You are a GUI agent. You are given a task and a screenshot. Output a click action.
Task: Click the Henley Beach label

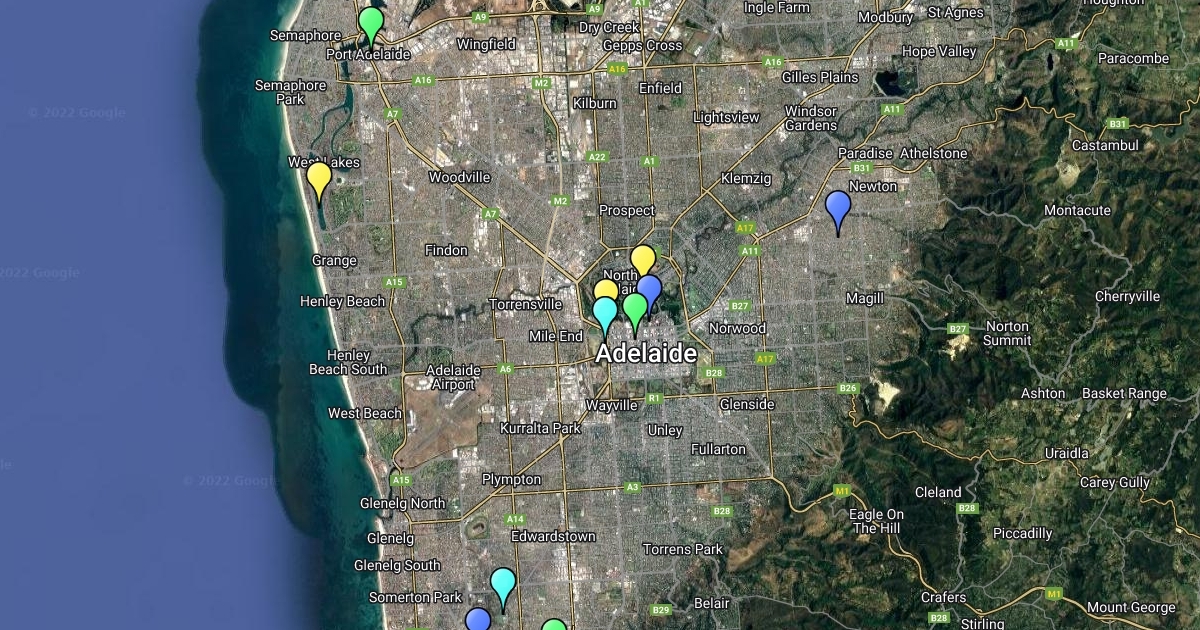click(x=342, y=301)
